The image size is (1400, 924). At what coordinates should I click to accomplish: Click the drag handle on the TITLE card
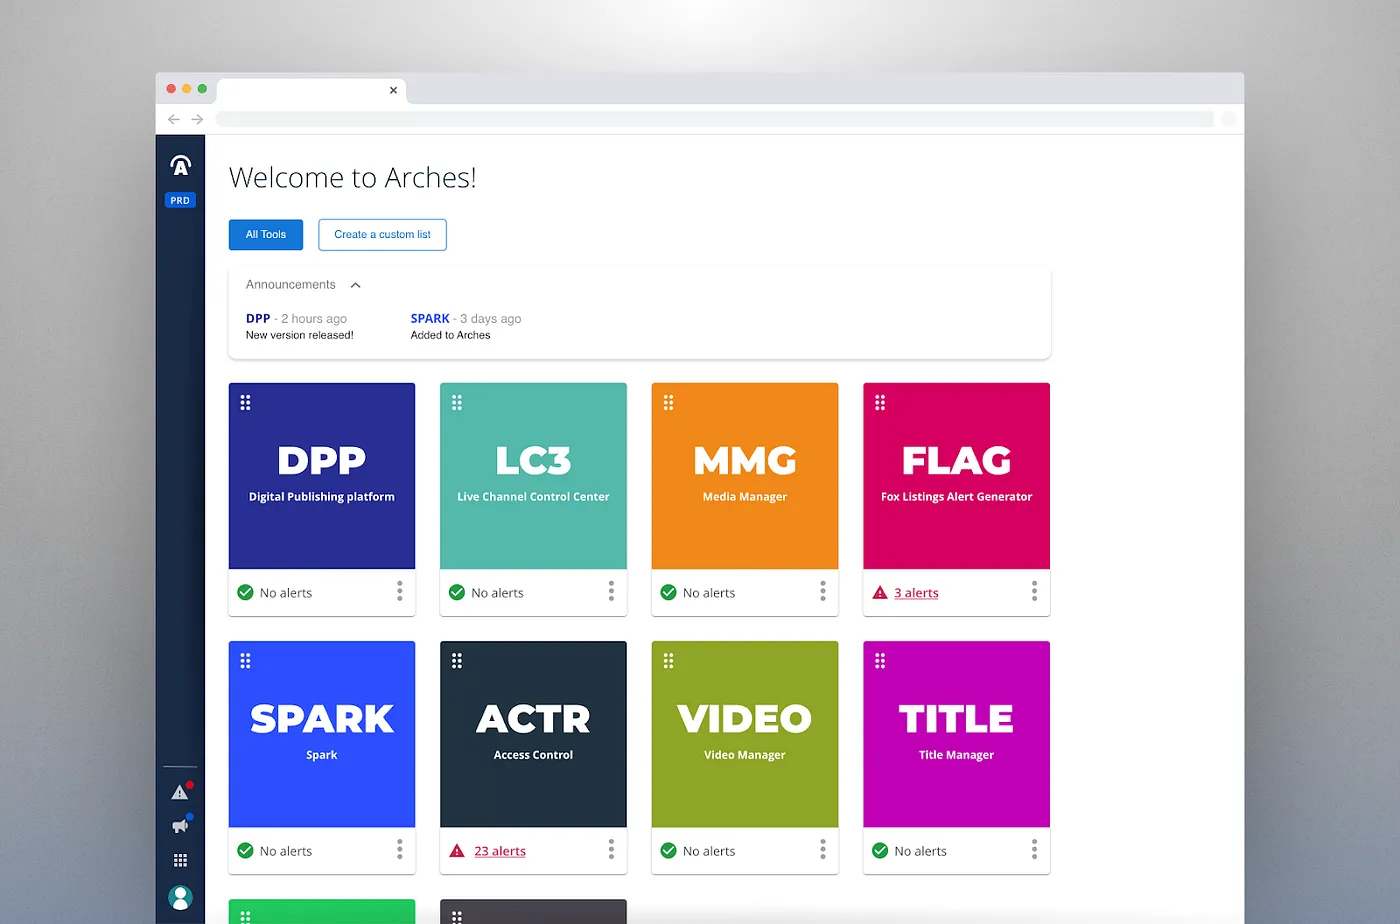880,660
